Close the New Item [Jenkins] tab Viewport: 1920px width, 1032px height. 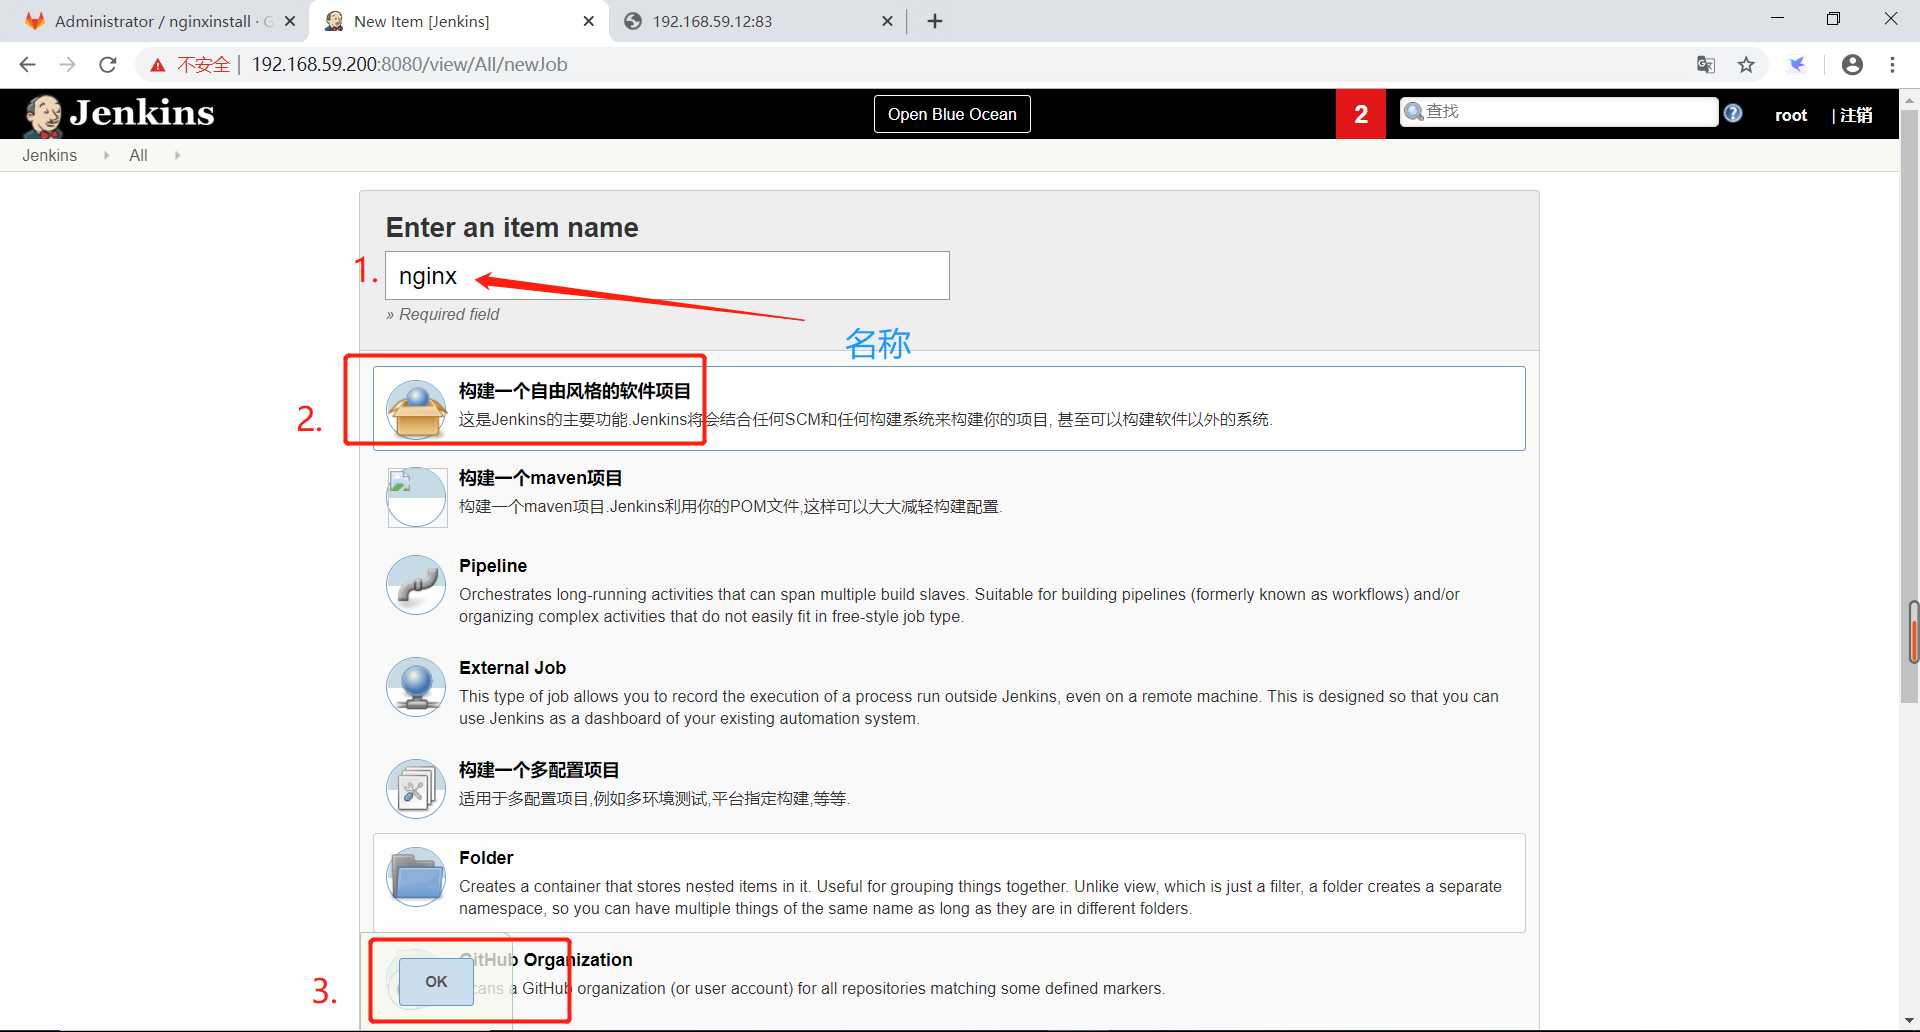tap(589, 21)
